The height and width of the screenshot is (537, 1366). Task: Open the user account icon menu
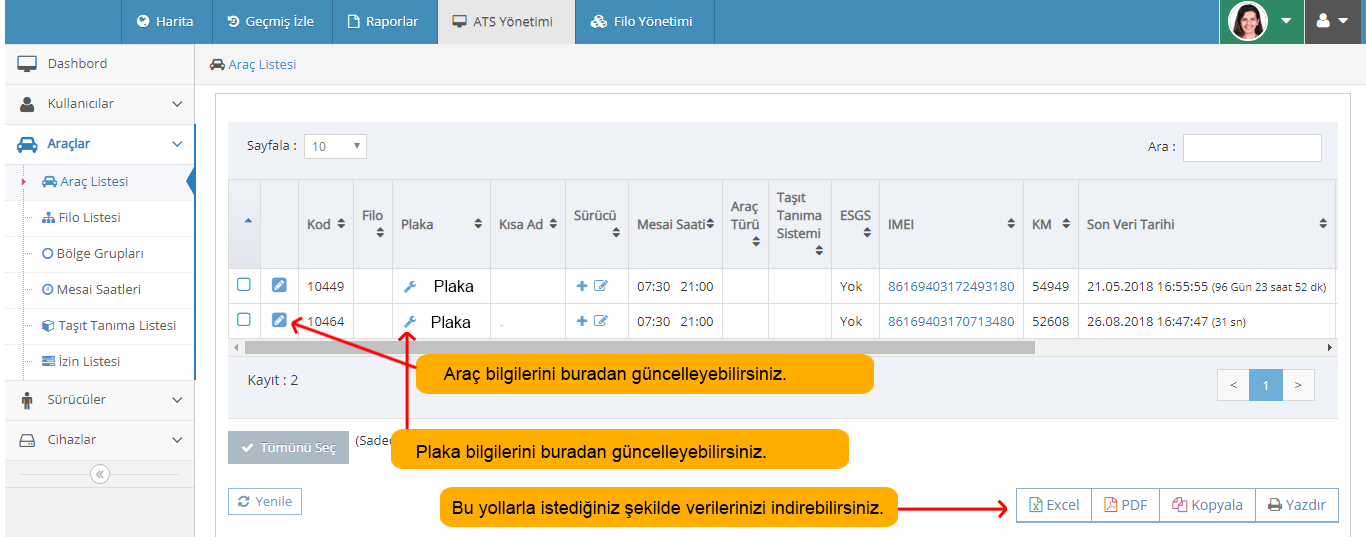(1333, 21)
